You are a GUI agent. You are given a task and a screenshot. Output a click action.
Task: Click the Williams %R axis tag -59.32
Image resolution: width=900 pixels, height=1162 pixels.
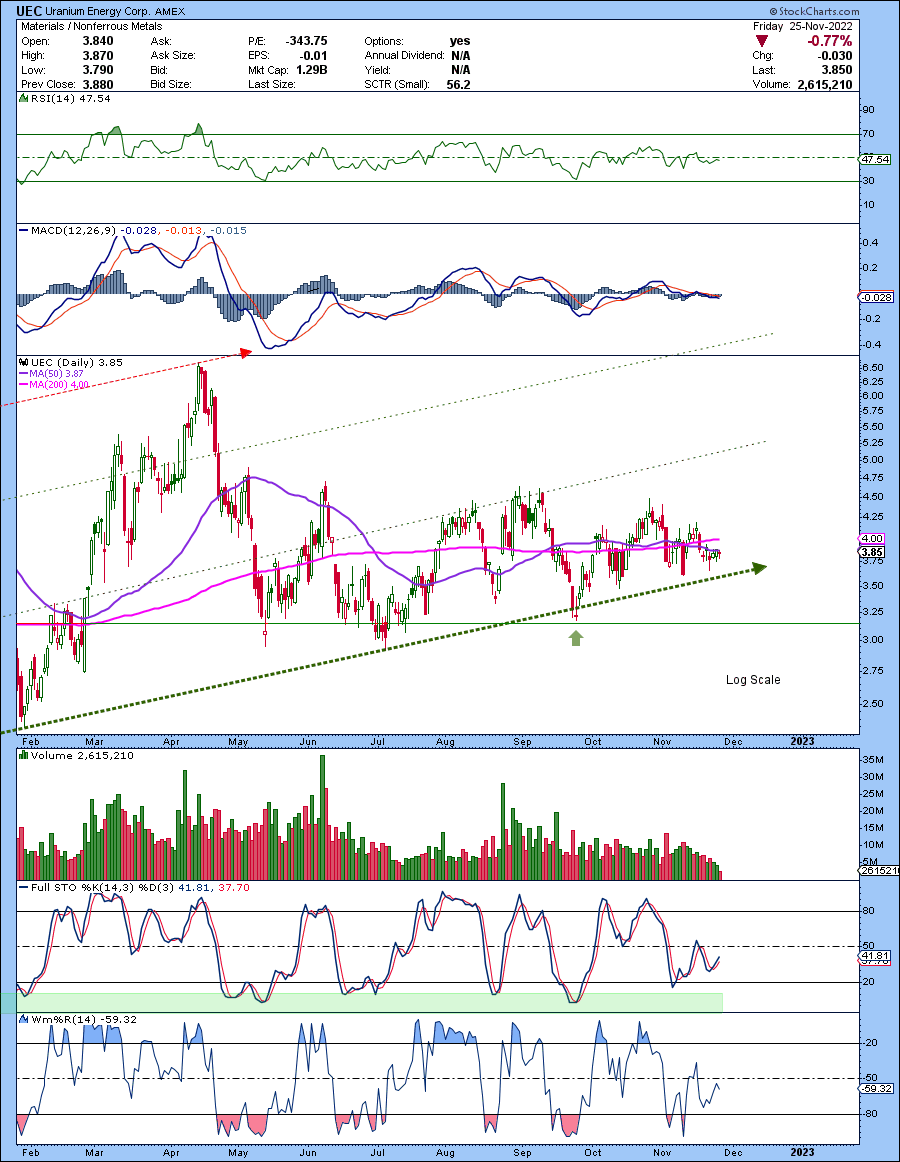point(876,1089)
